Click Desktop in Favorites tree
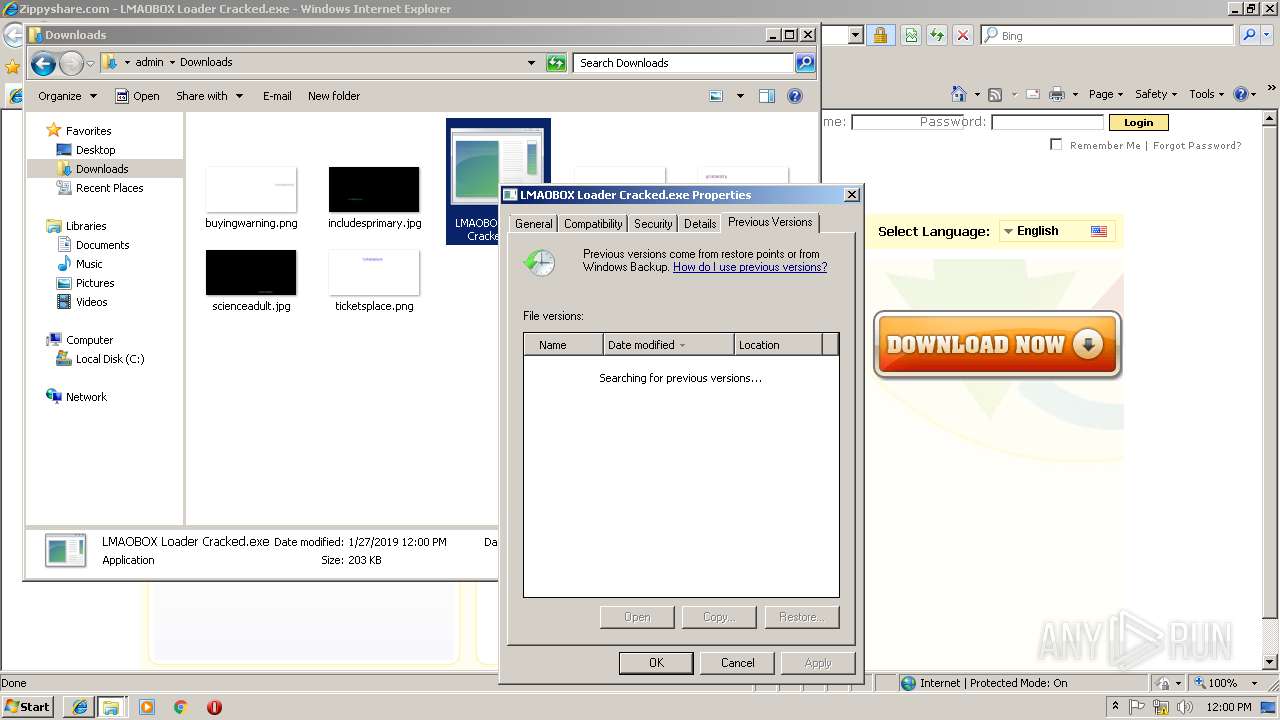Image resolution: width=1280 pixels, height=720 pixels. tap(95, 150)
